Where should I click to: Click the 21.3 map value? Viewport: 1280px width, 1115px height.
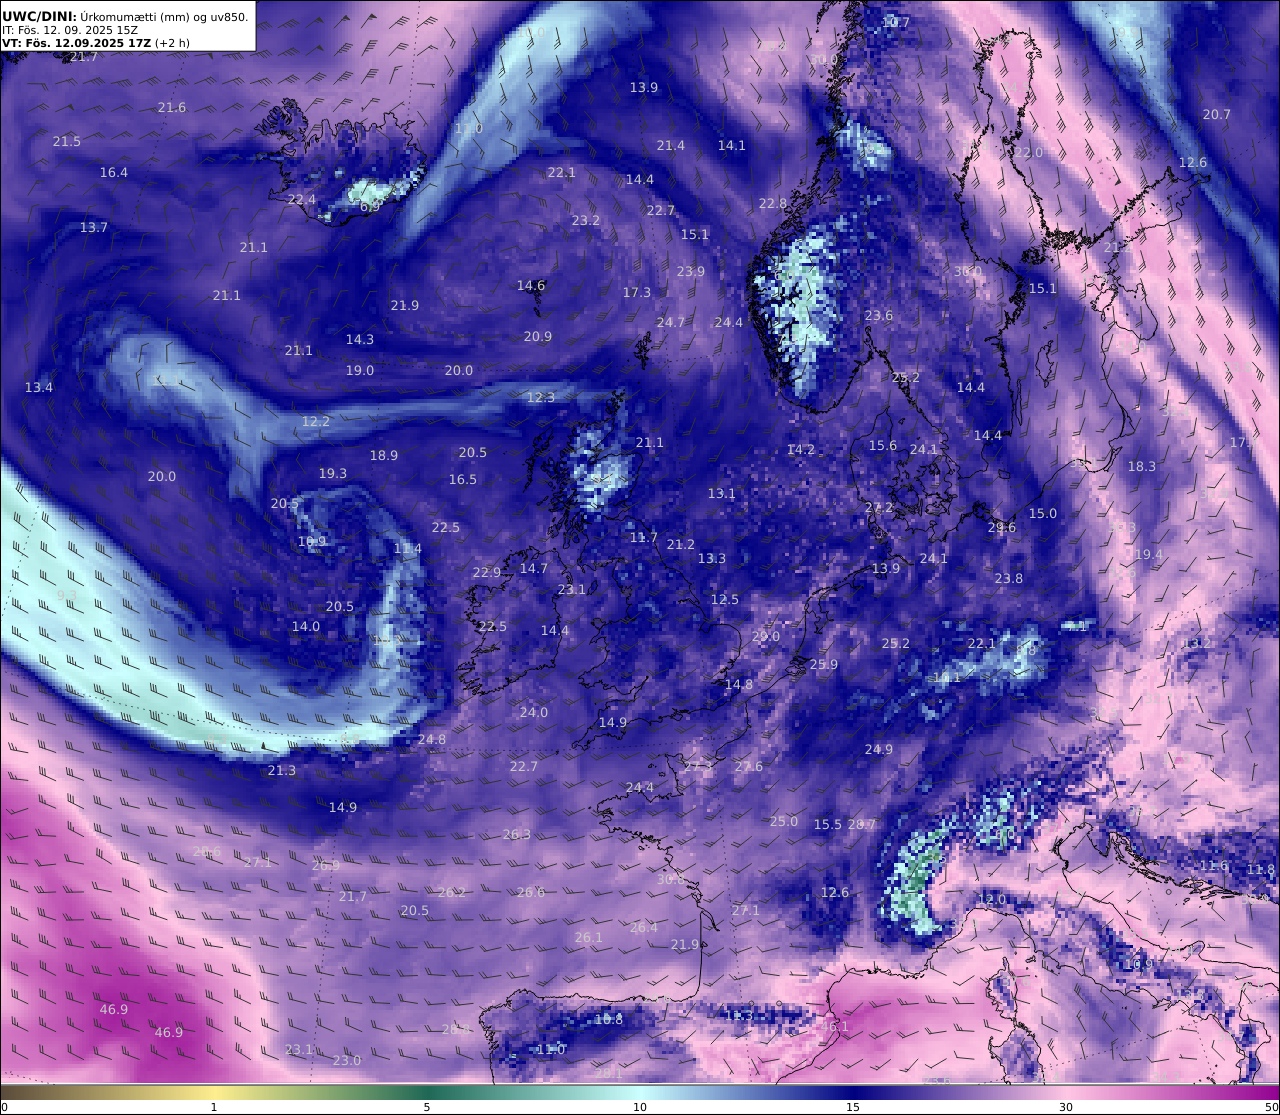pyautogui.click(x=282, y=771)
